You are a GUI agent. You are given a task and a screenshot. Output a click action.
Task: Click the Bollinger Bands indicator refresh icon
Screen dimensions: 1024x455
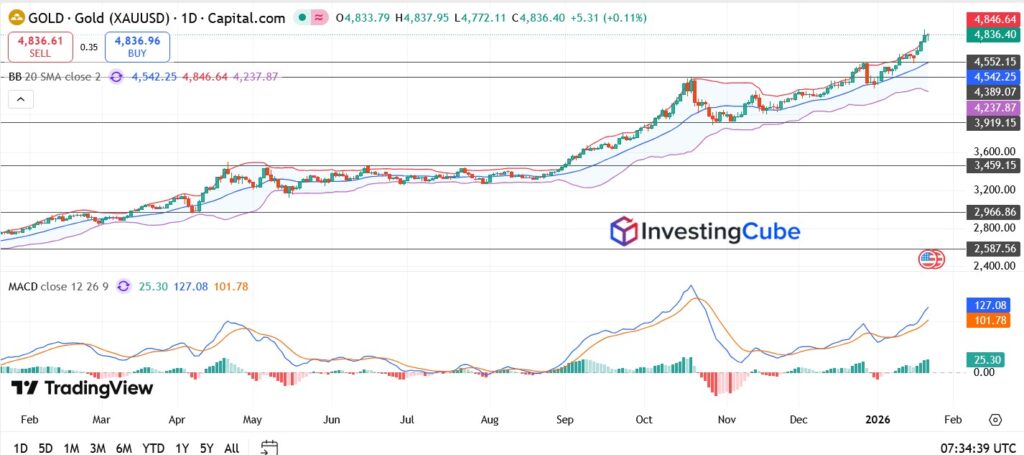point(117,76)
